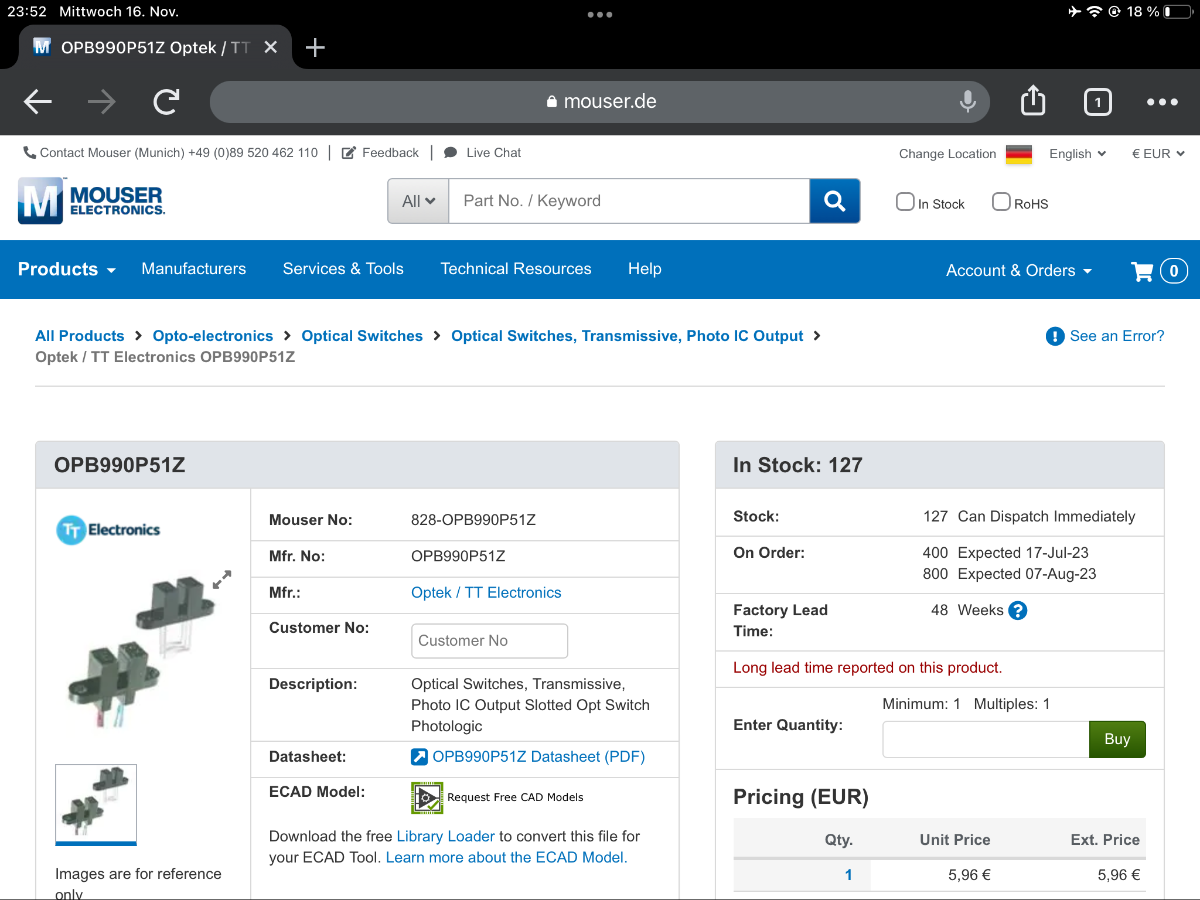Click the forward navigation arrow
Viewport: 1200px width, 900px height.
point(101,101)
